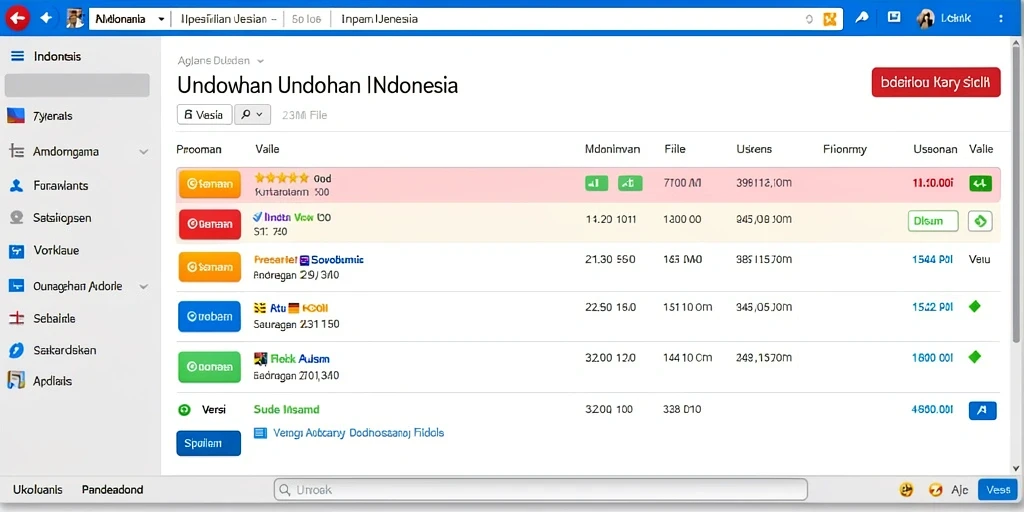Screen dimensions: 1024x512
Task: Open the search filter dropdown beside 6 Vesia
Action: click(x=252, y=114)
